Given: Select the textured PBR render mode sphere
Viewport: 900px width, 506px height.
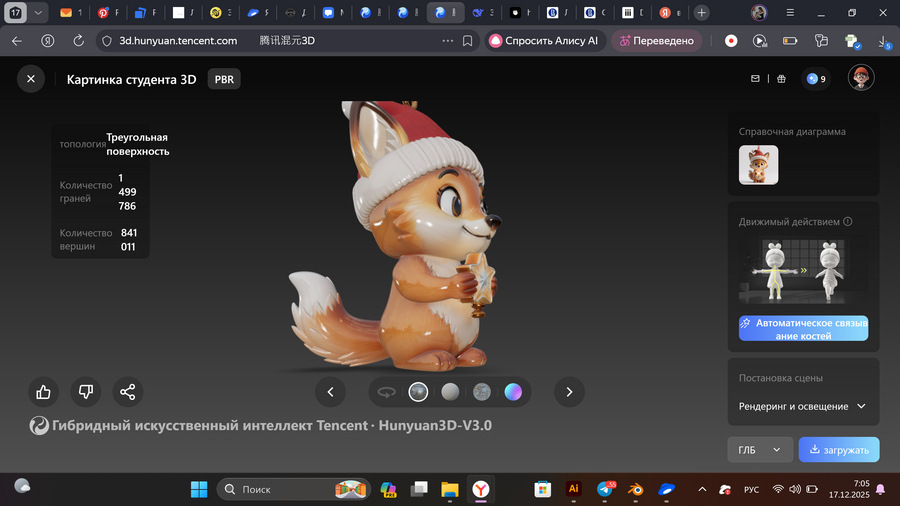Looking at the screenshot, I should (x=419, y=392).
